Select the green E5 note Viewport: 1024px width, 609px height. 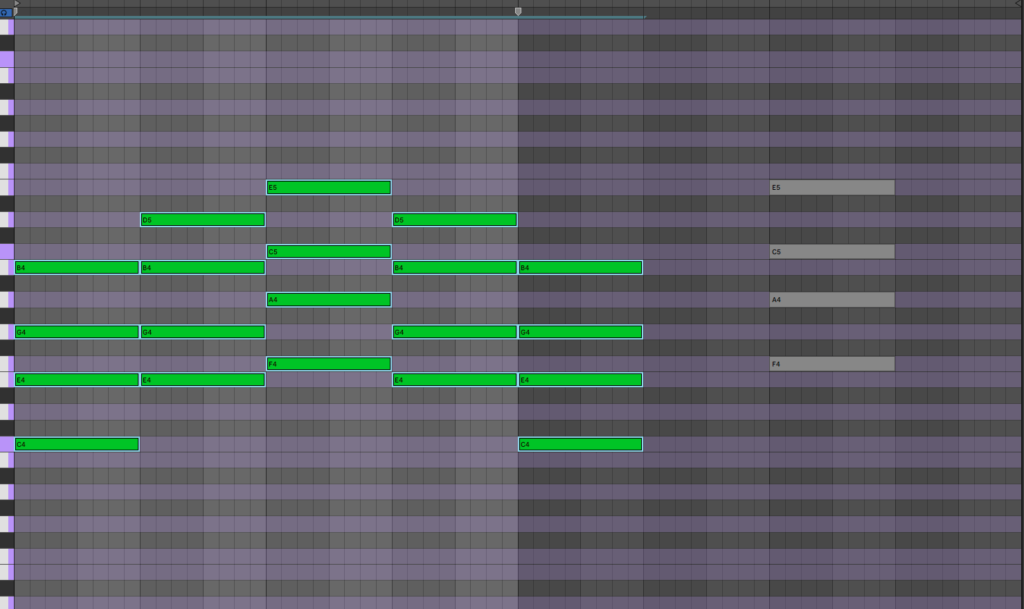(x=328, y=188)
